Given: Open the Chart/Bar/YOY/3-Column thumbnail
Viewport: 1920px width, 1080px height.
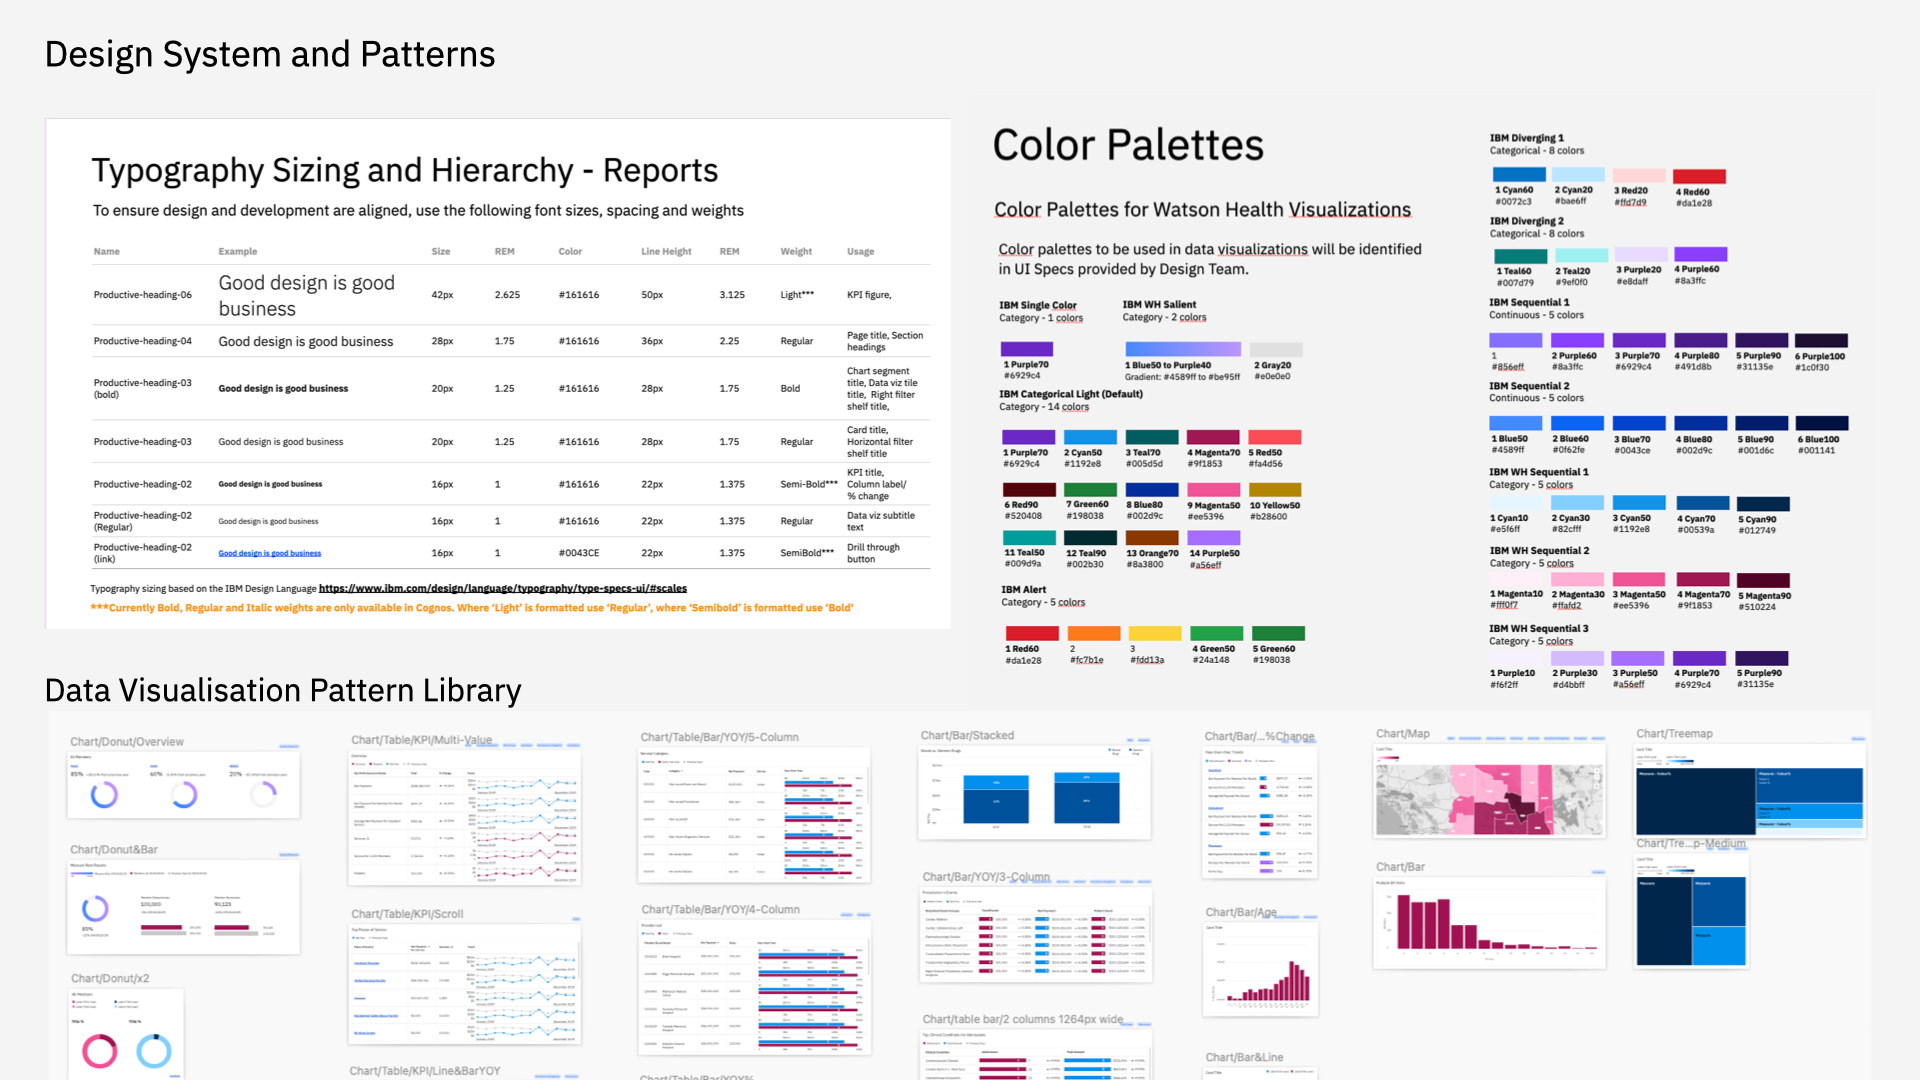Looking at the screenshot, I should pyautogui.click(x=1036, y=934).
